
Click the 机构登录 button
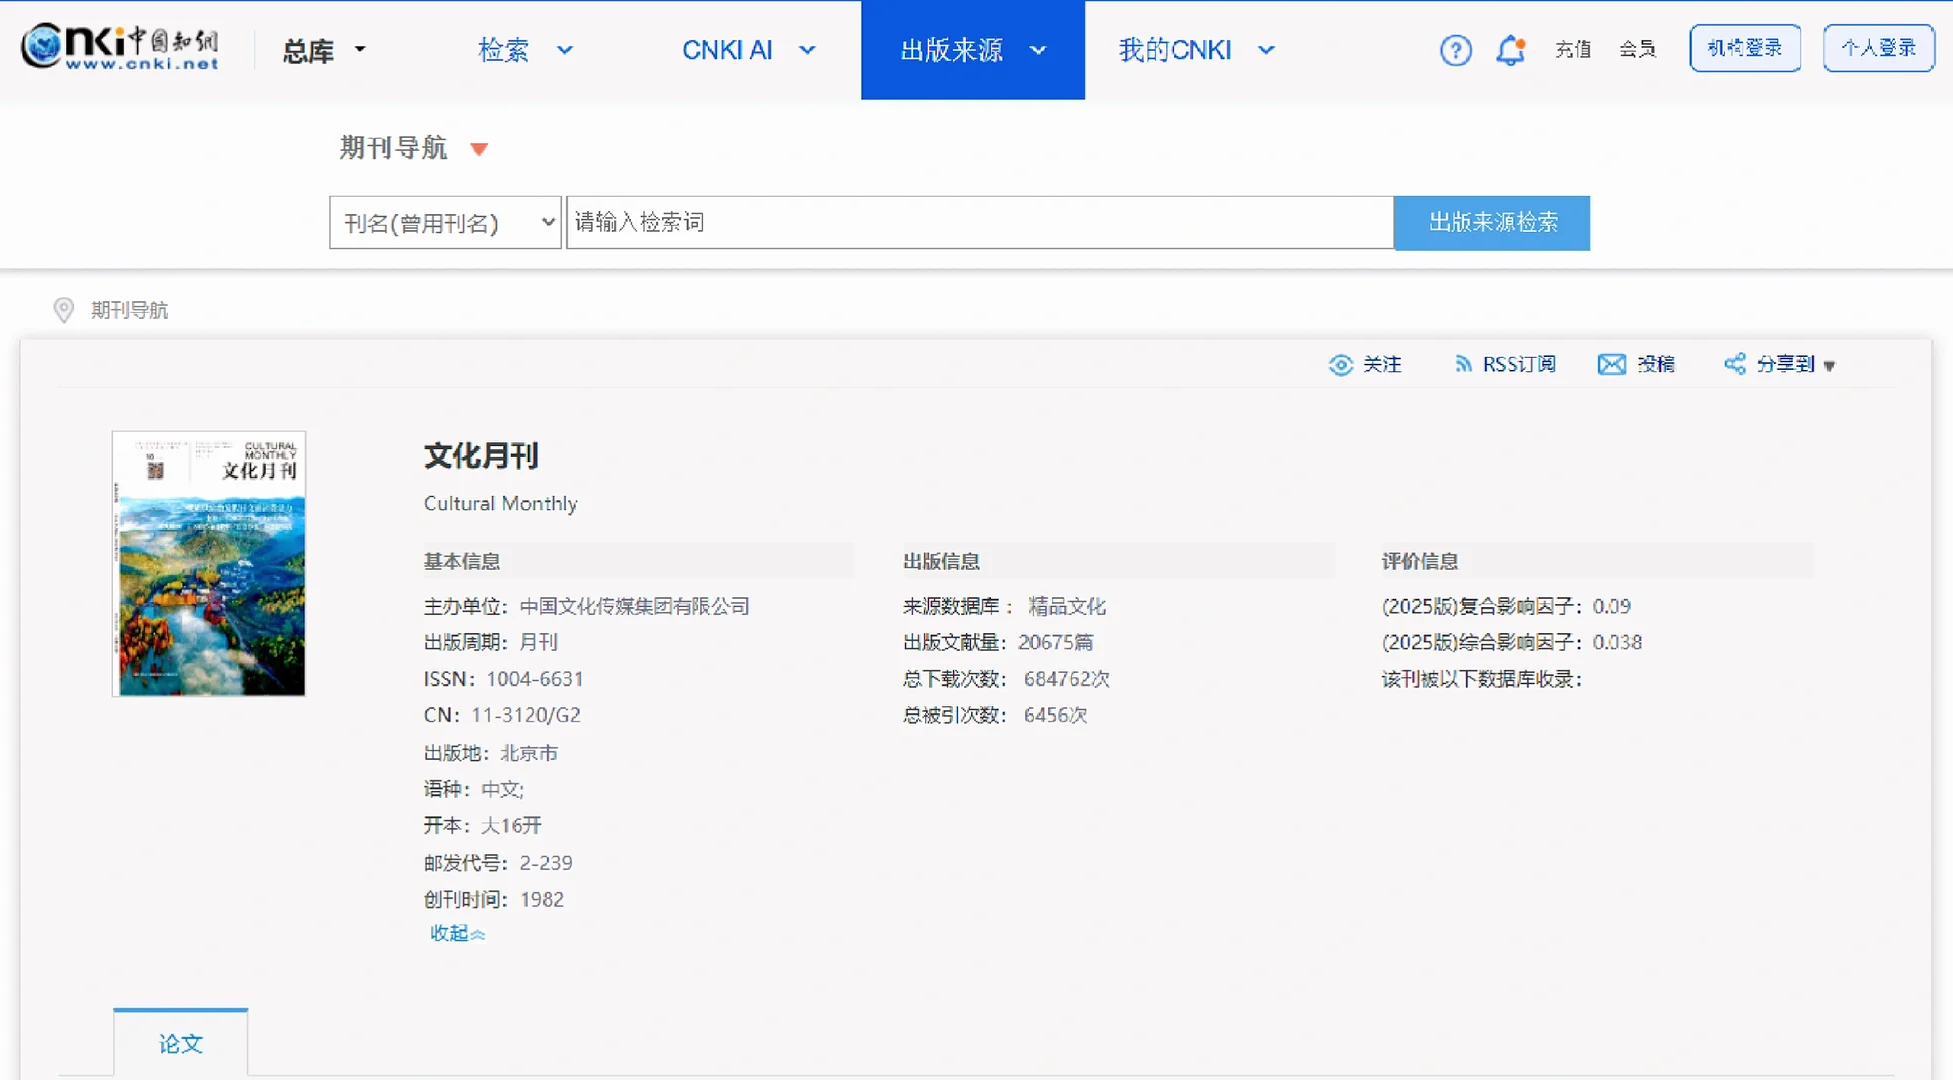1744,47
